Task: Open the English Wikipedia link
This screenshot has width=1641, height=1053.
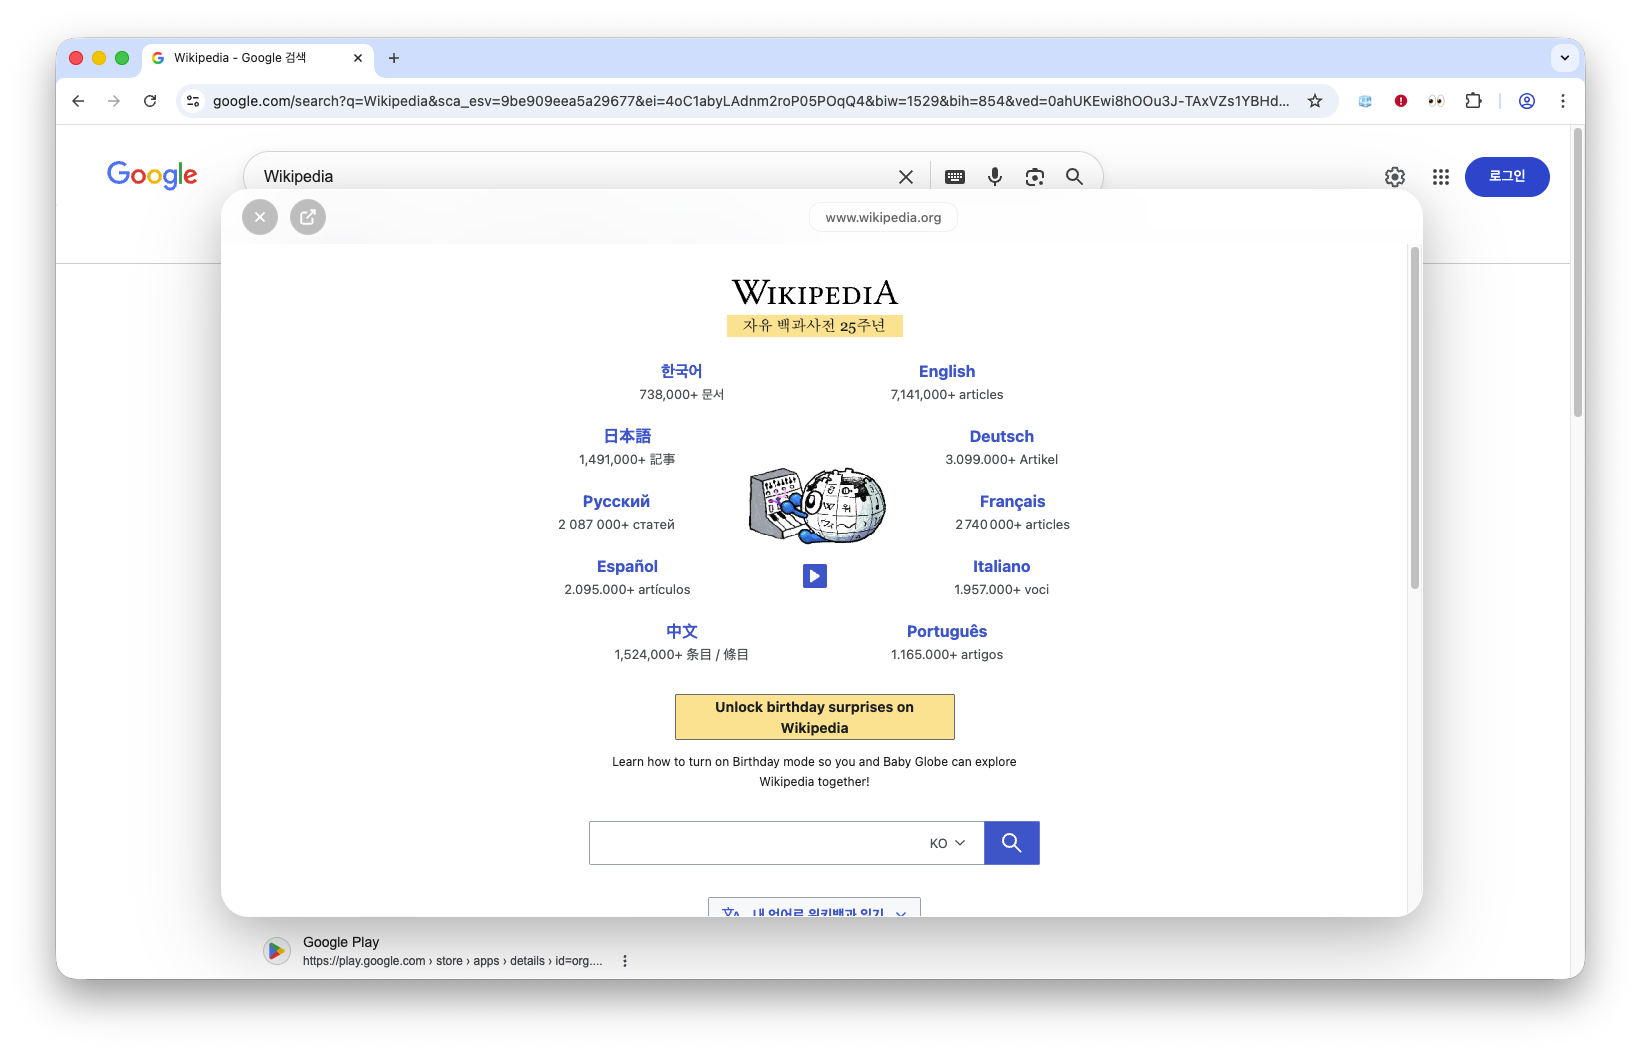Action: point(946,371)
